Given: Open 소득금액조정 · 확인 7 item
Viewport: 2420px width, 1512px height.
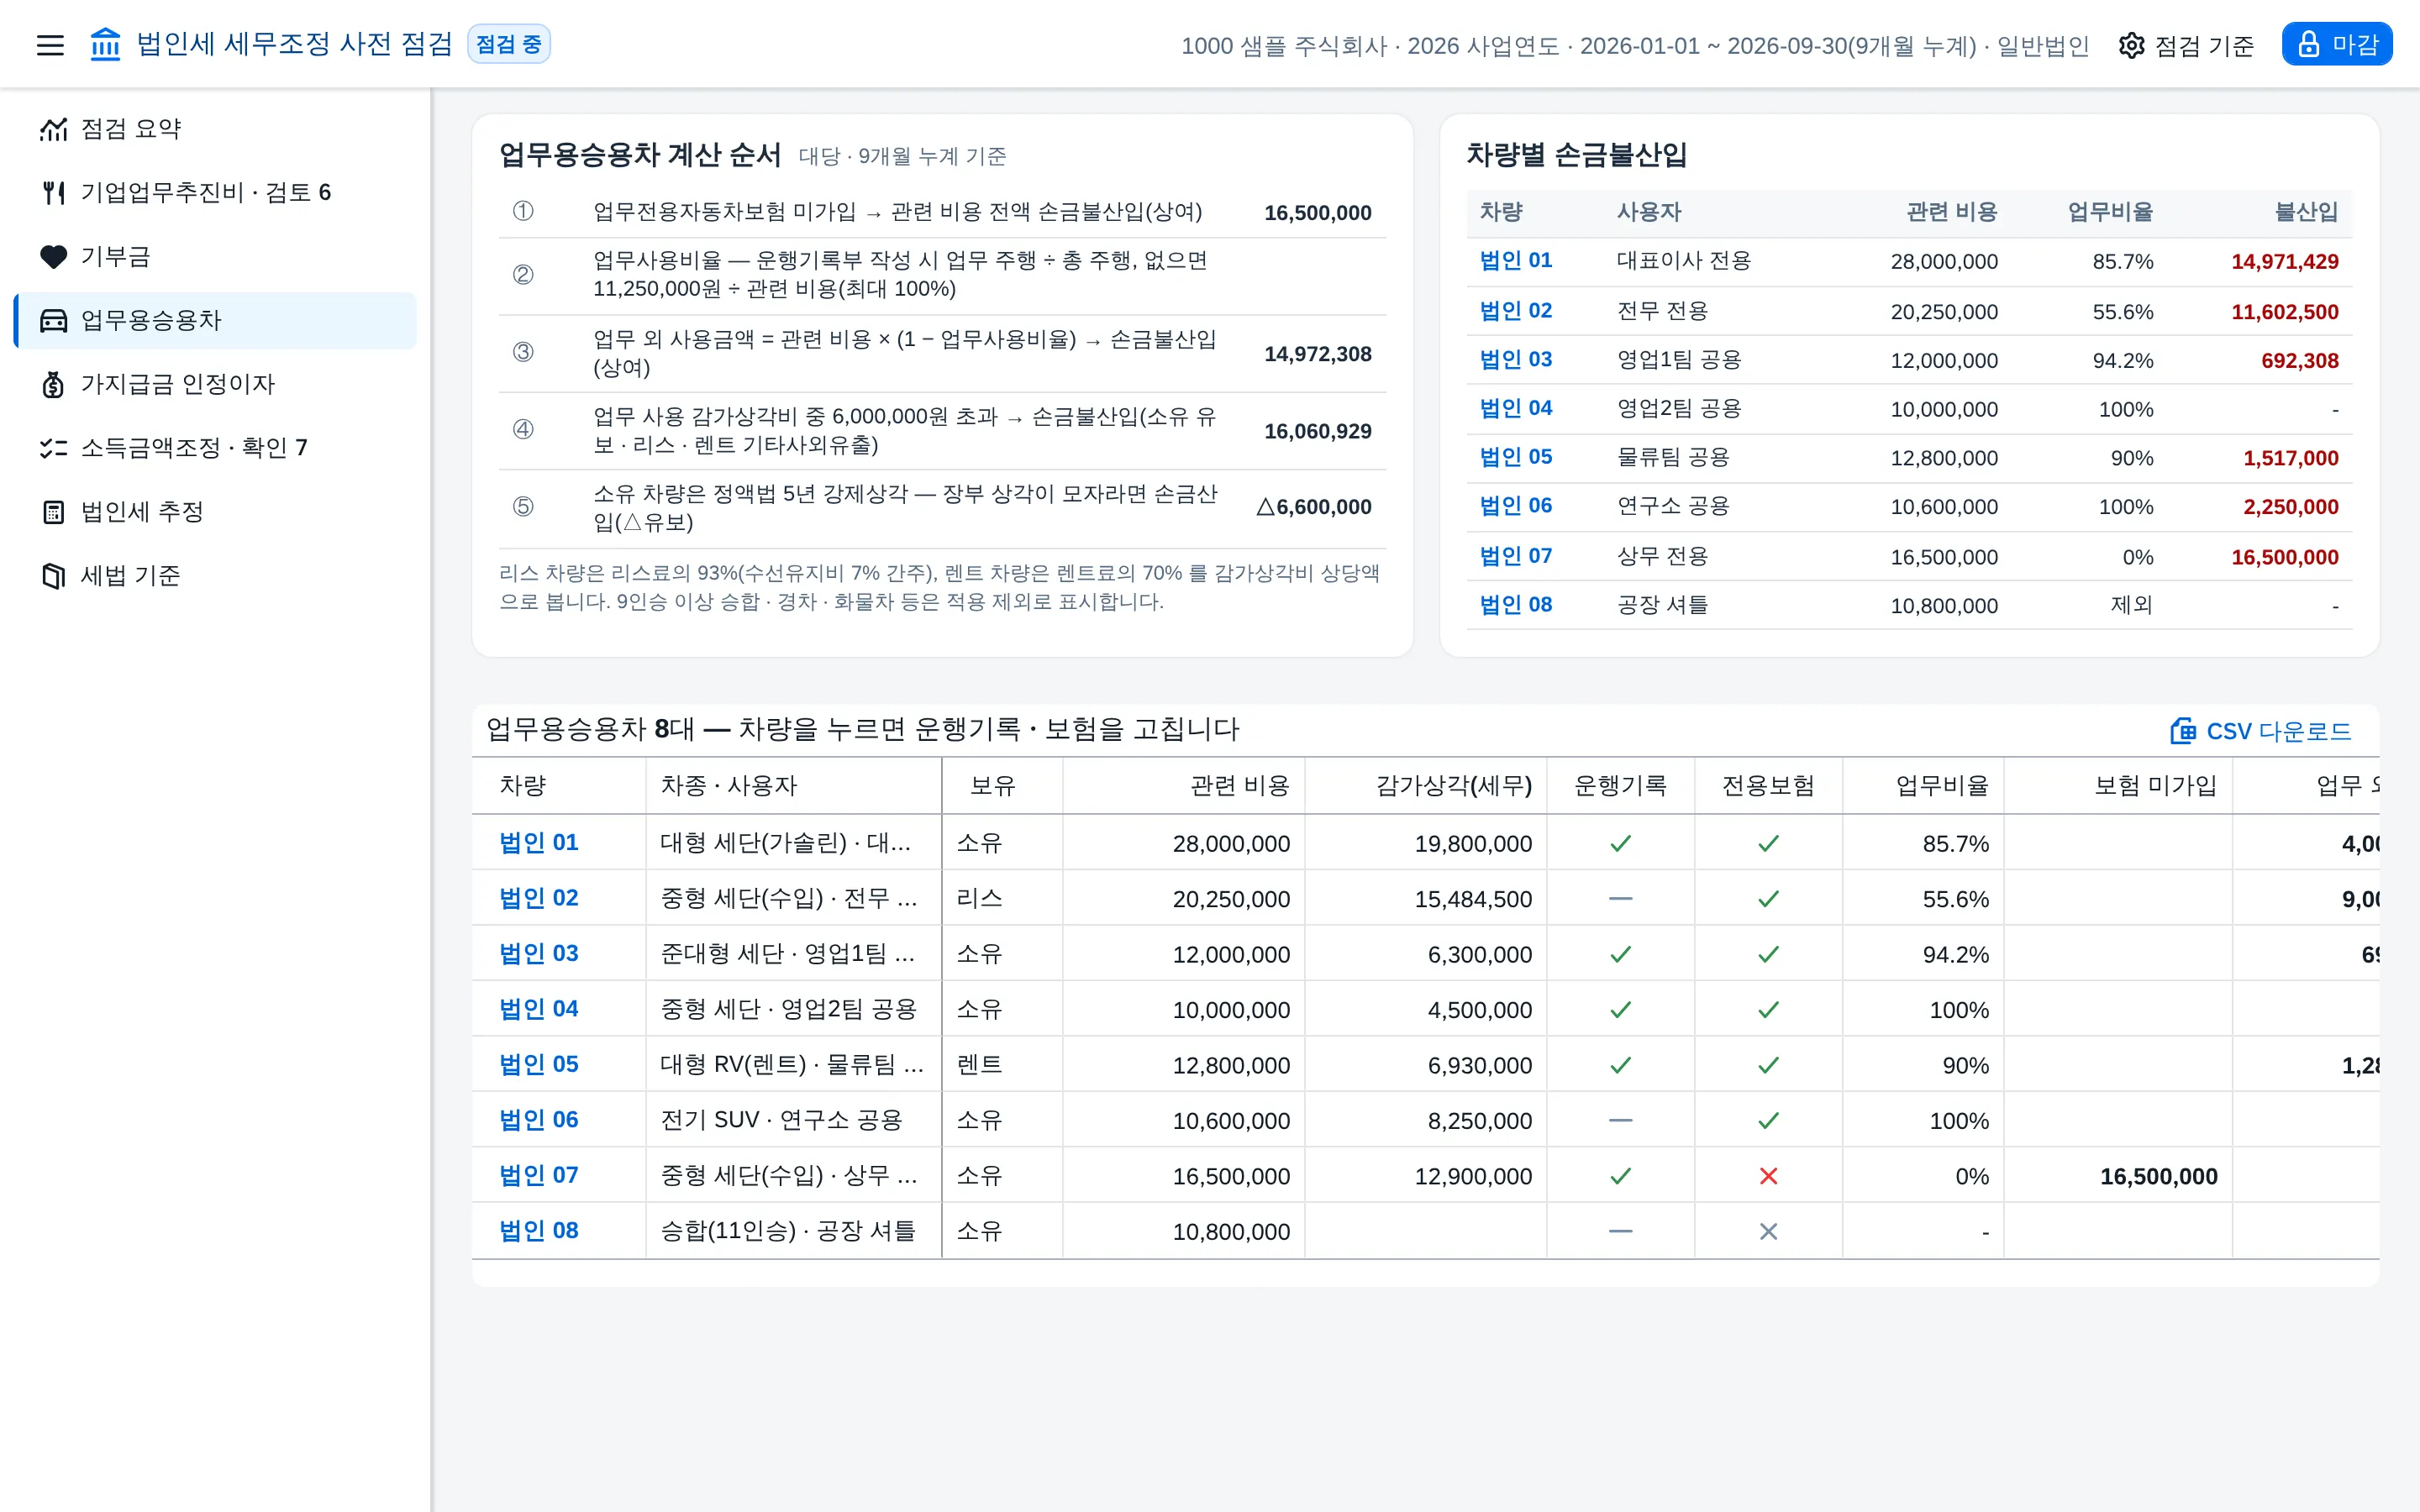Looking at the screenshot, I should coord(215,448).
